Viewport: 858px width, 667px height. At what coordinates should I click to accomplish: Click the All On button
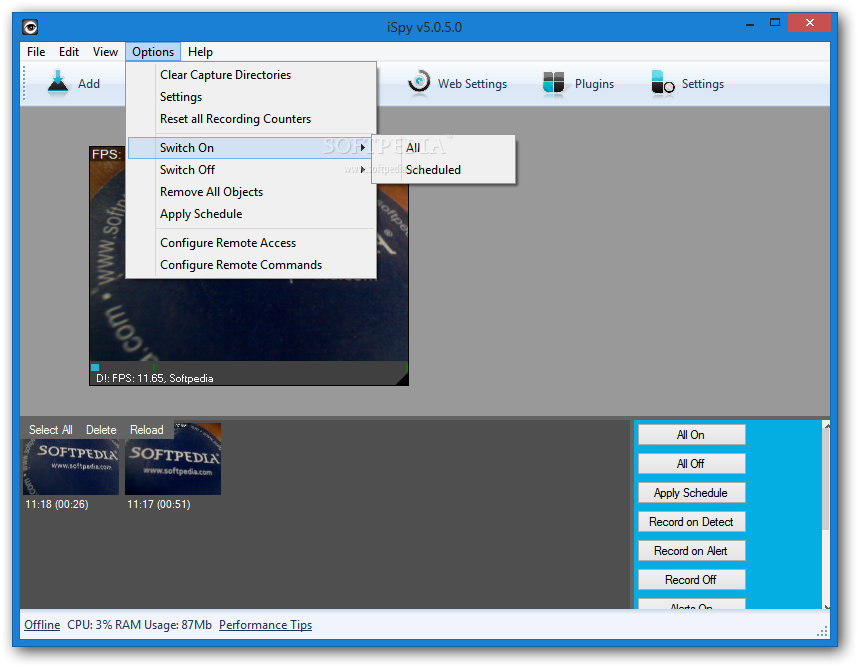tap(691, 435)
